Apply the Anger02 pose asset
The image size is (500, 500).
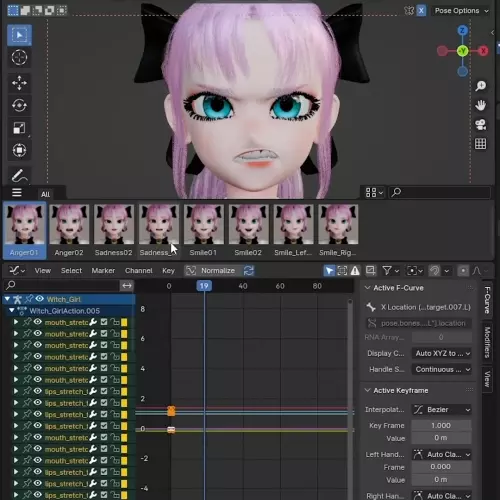[x=69, y=230]
